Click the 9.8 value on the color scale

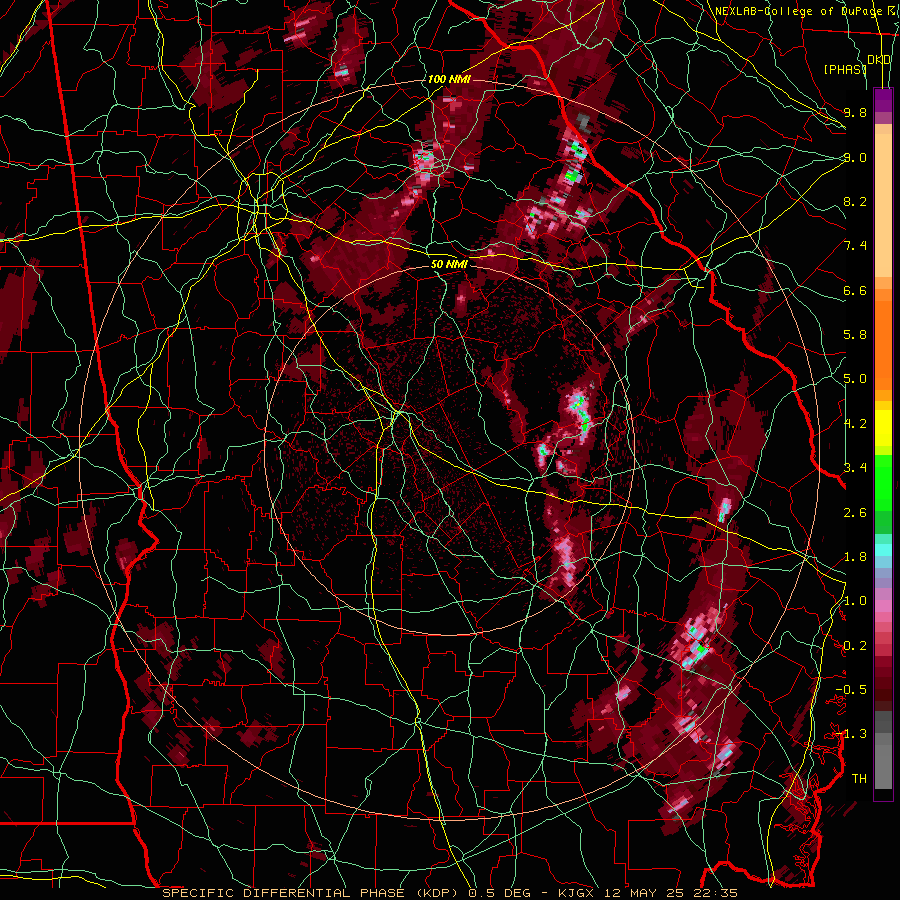click(x=855, y=112)
